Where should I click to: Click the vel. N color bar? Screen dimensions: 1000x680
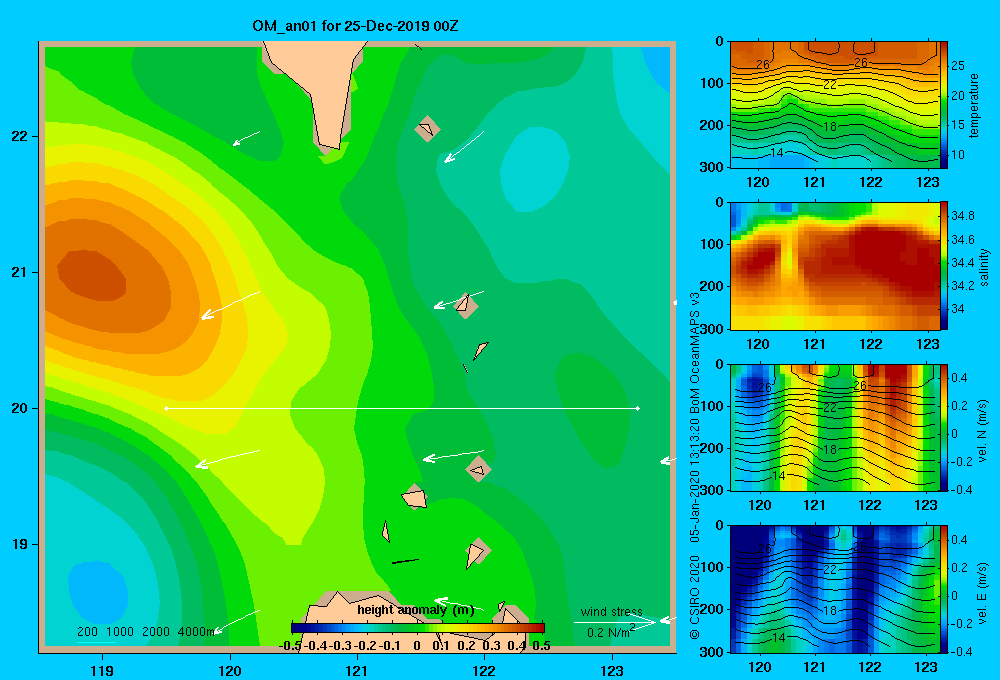(944, 427)
